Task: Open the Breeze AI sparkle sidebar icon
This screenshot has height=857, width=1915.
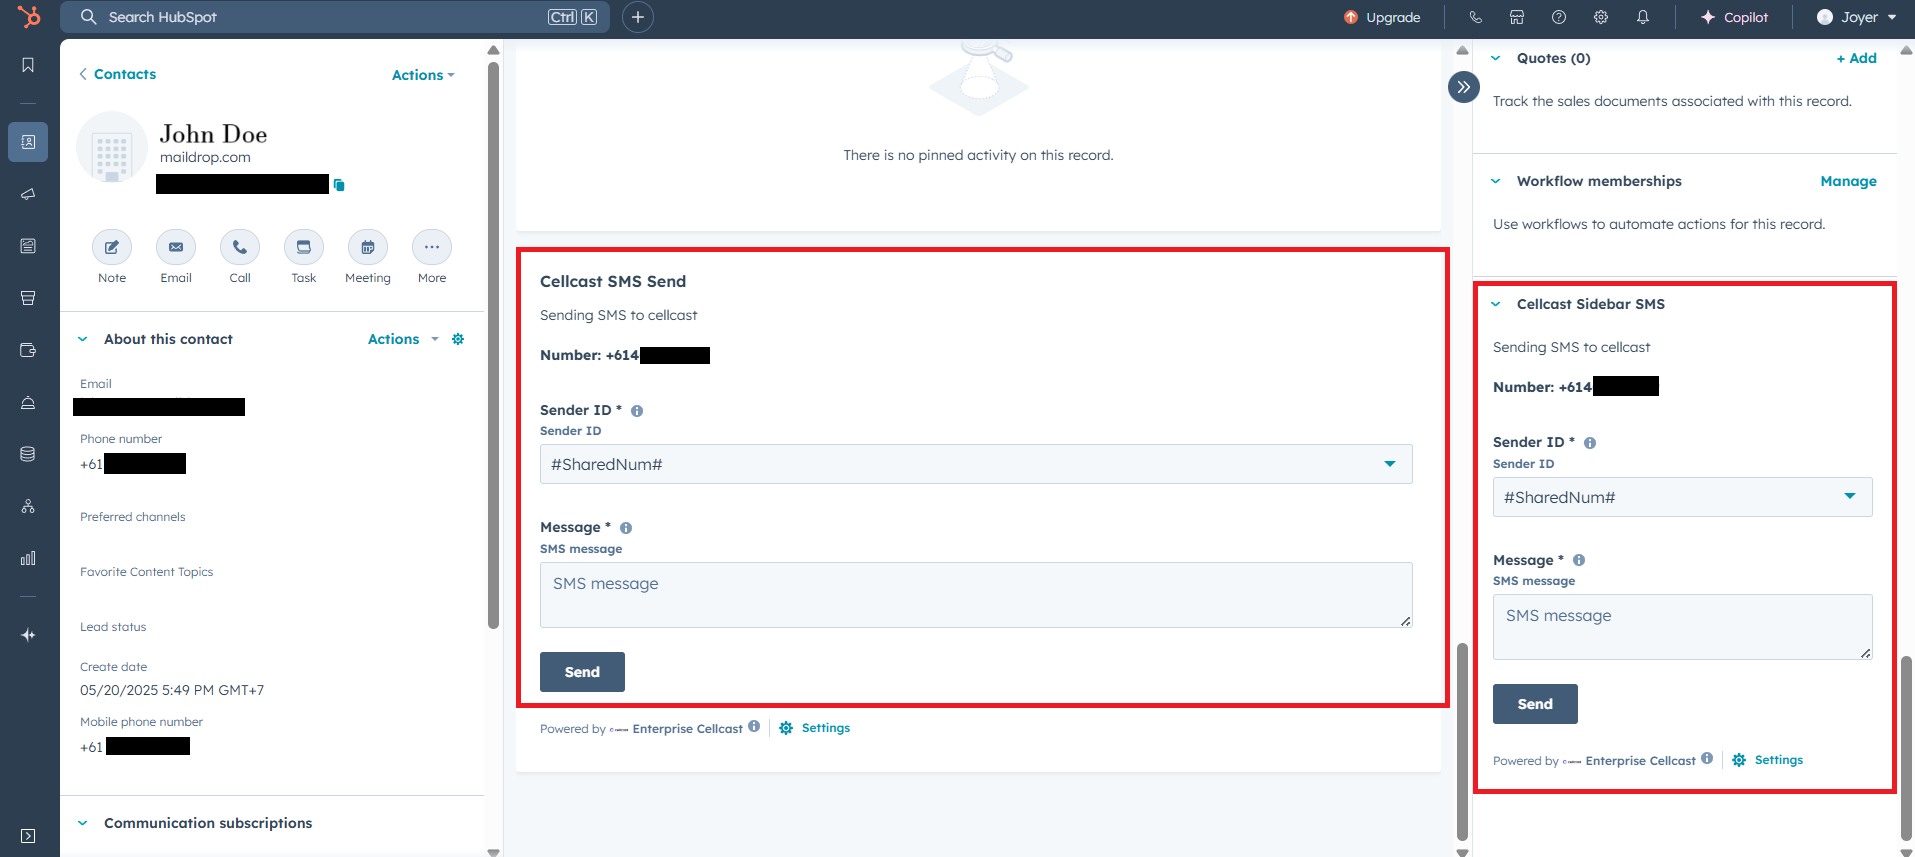Action: (x=28, y=635)
